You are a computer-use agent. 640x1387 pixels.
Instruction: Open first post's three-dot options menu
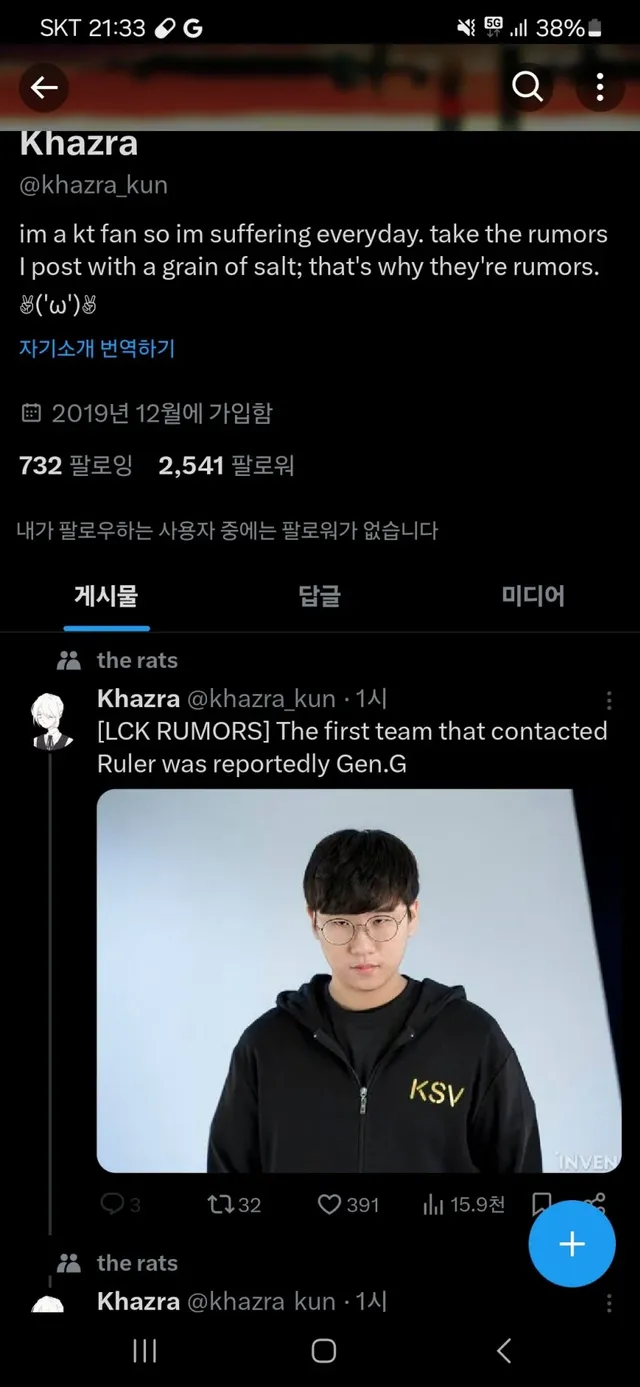tap(609, 700)
